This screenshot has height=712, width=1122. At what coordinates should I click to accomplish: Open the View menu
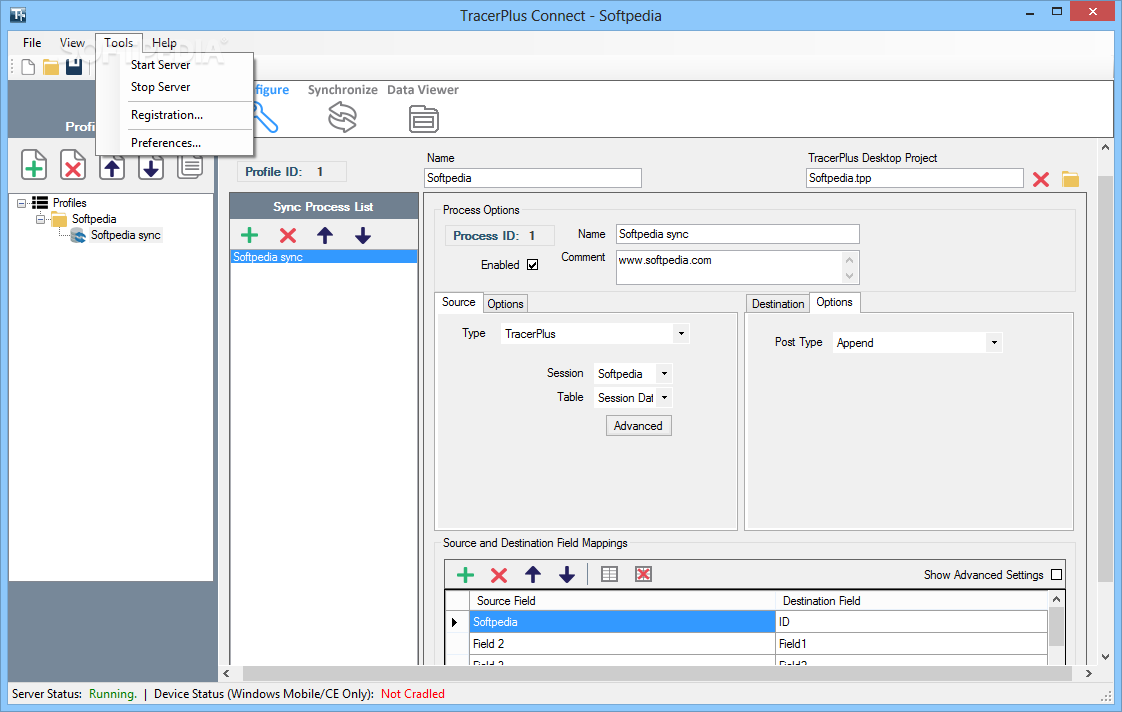[72, 43]
